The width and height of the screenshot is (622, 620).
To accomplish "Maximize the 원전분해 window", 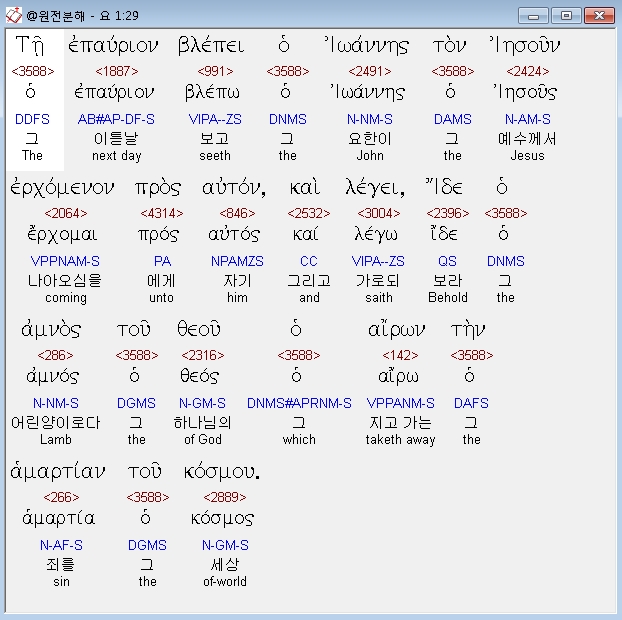I will click(566, 16).
